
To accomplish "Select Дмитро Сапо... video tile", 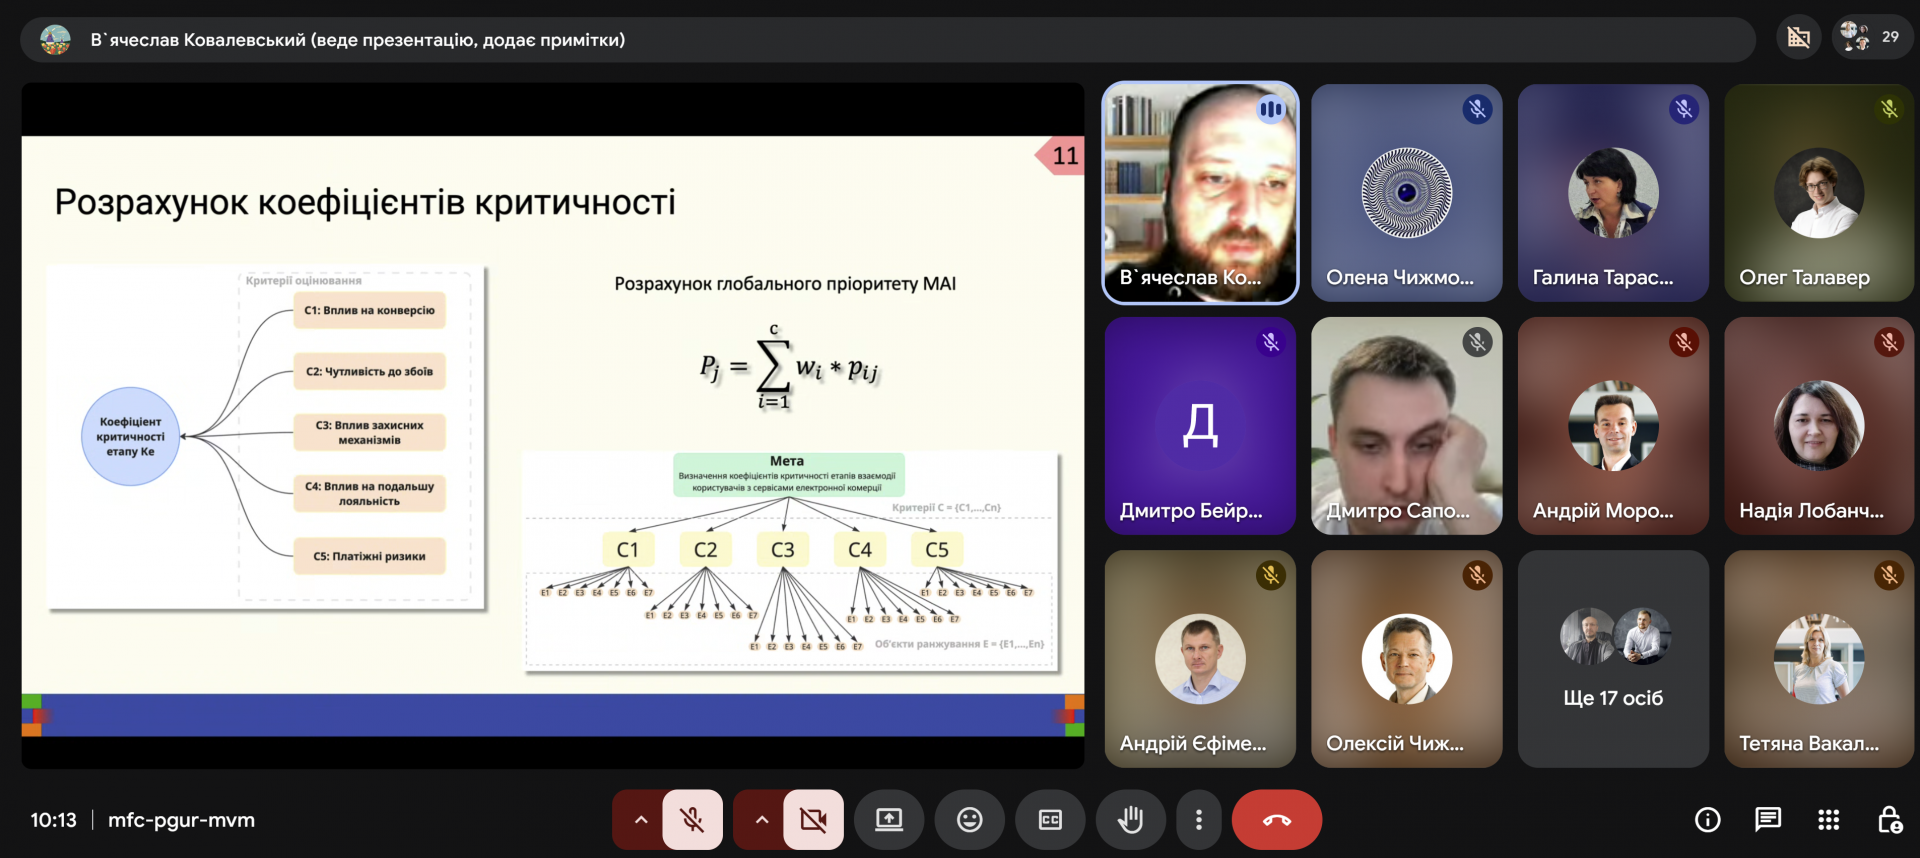I will (x=1406, y=426).
